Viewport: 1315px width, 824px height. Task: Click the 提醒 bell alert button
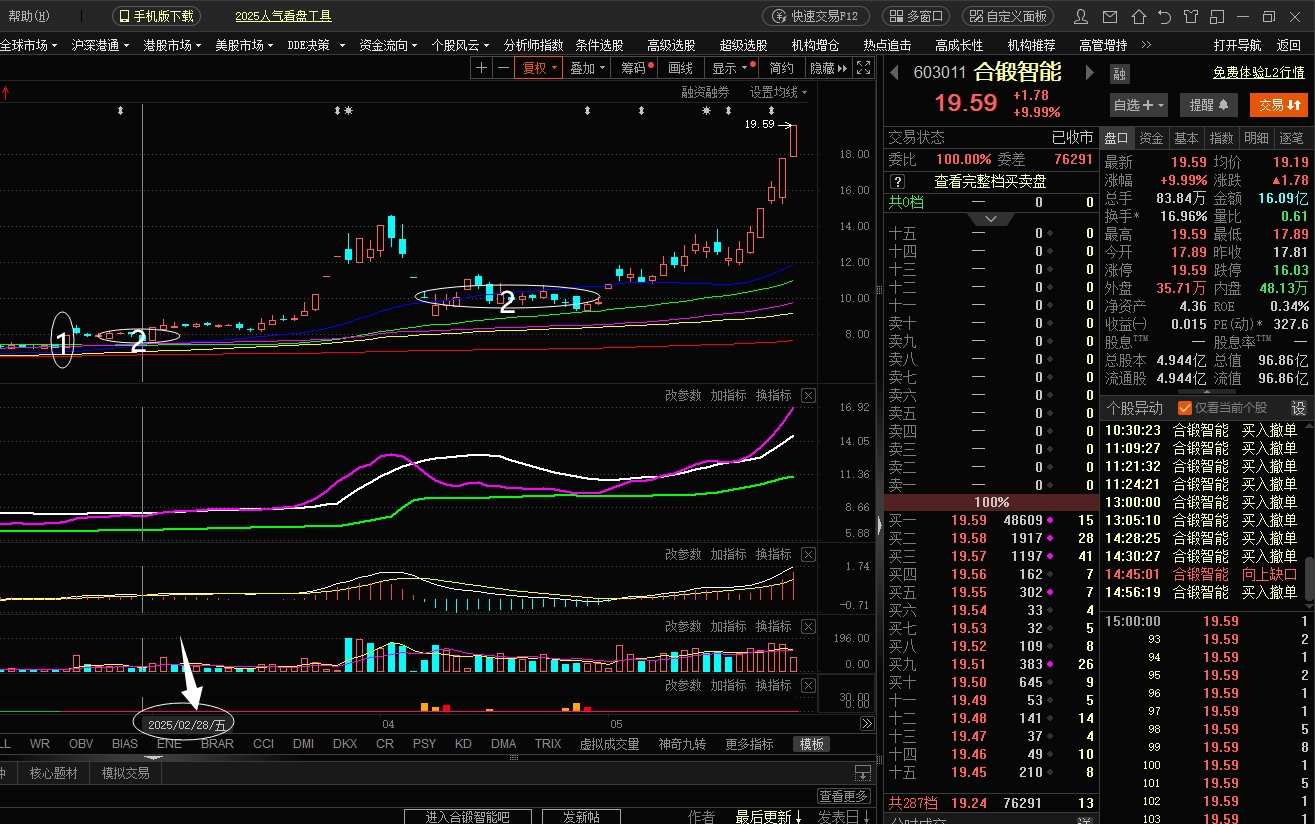tap(1209, 105)
